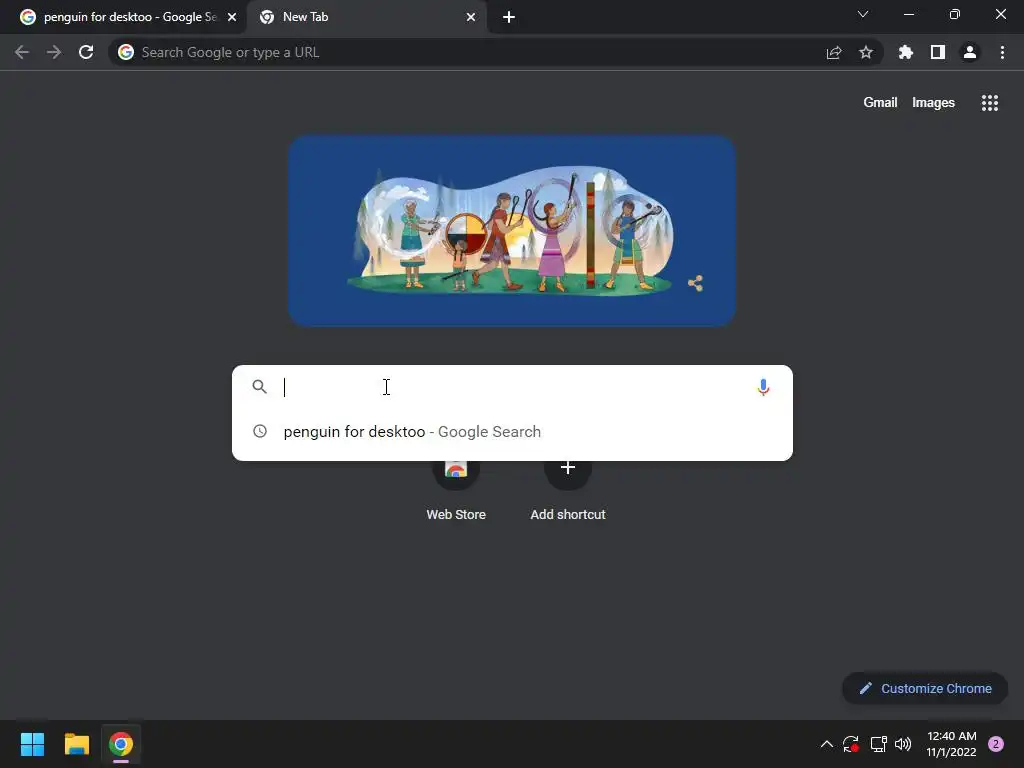Viewport: 1024px width, 768px height.
Task: Share this page via the share icon
Action: [x=834, y=52]
